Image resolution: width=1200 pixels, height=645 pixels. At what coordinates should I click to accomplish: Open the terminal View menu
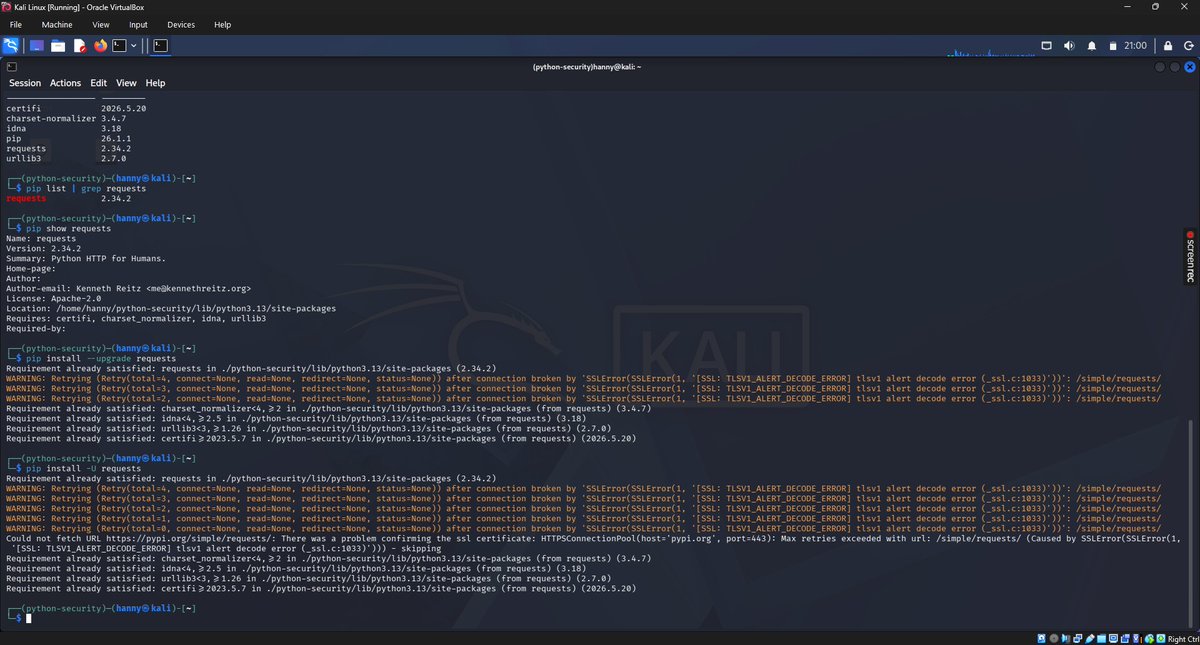tap(126, 83)
